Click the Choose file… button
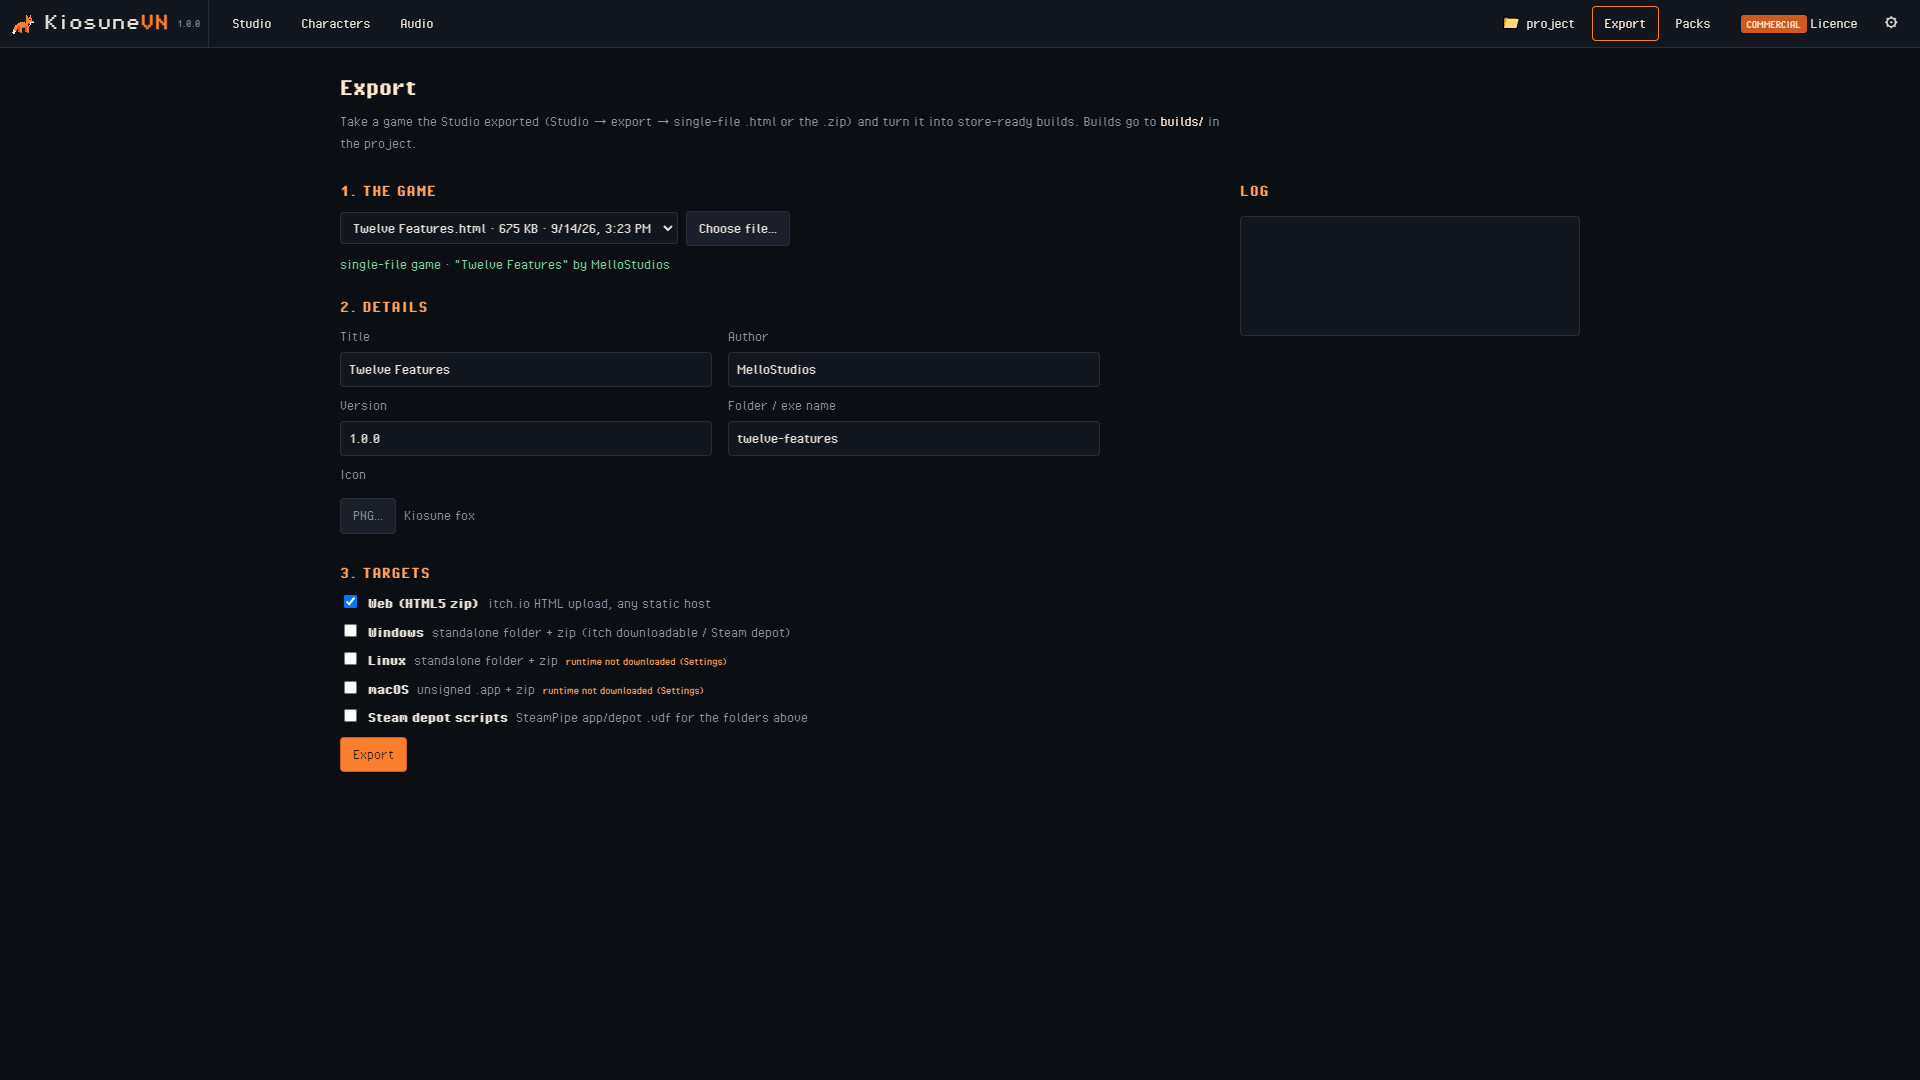The width and height of the screenshot is (1920, 1080). [738, 228]
